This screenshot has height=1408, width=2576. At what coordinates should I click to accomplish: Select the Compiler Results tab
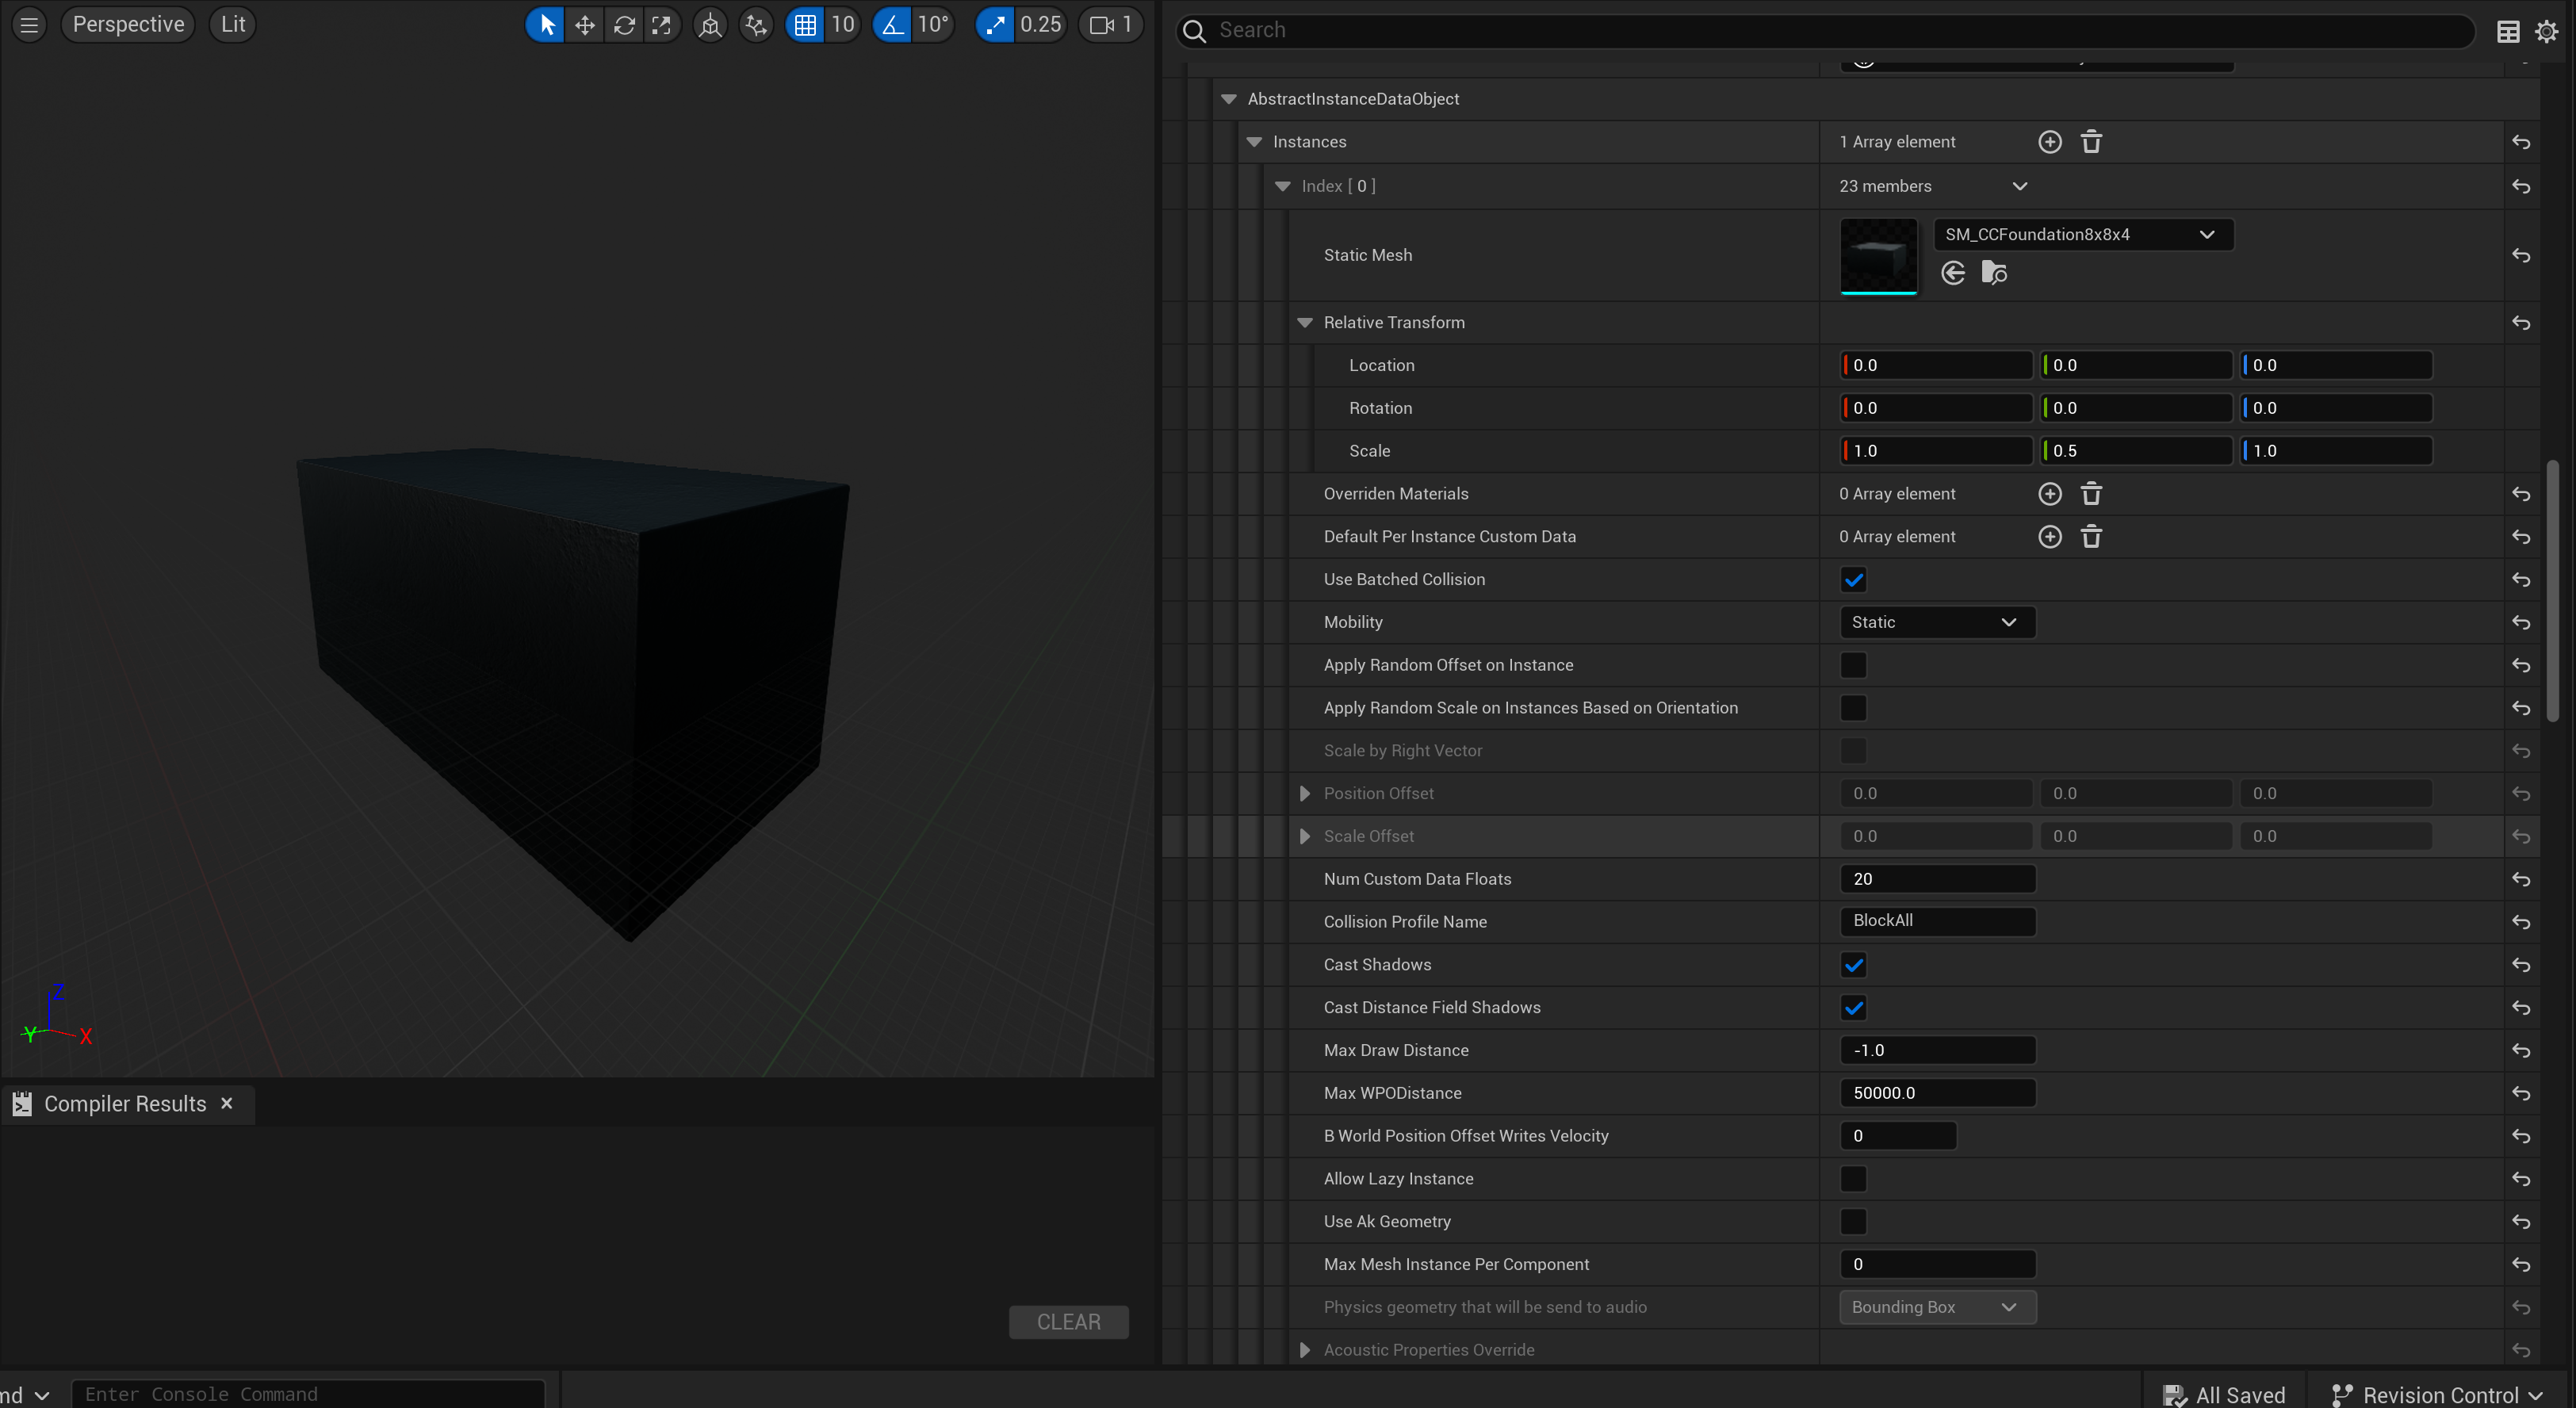[x=124, y=1104]
